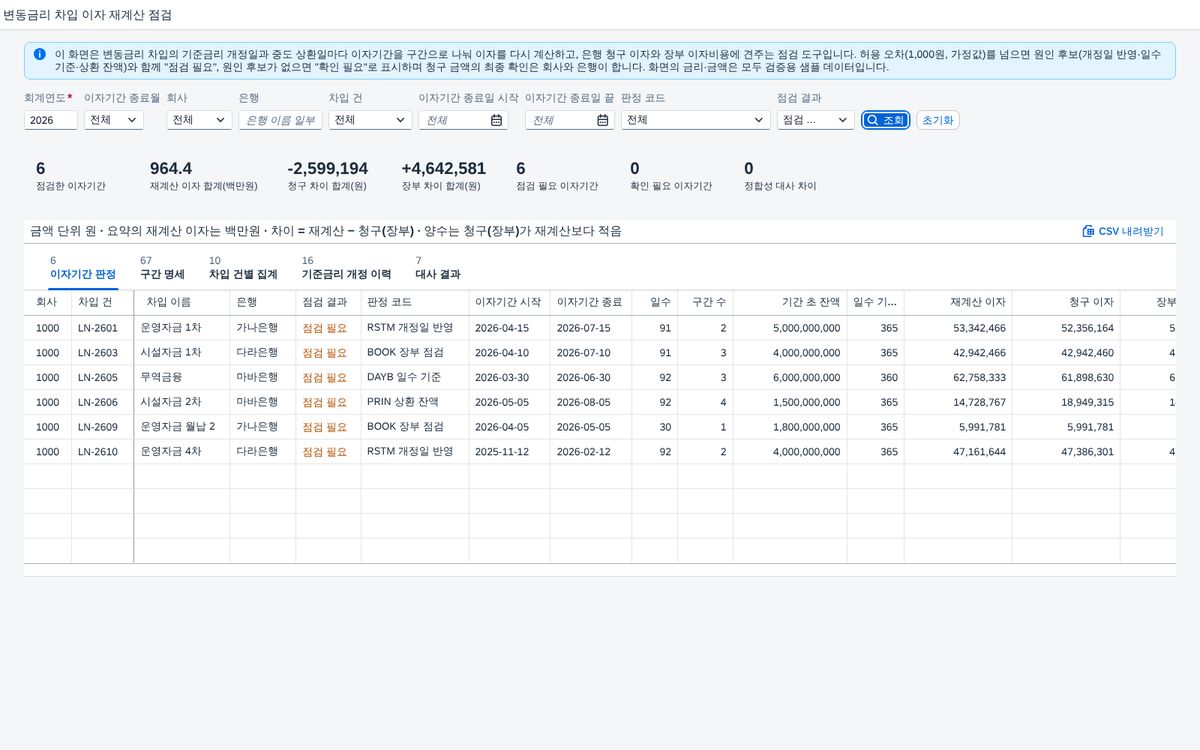
Task: Select the 차입 건별 집계 tab
Action: coord(243,268)
